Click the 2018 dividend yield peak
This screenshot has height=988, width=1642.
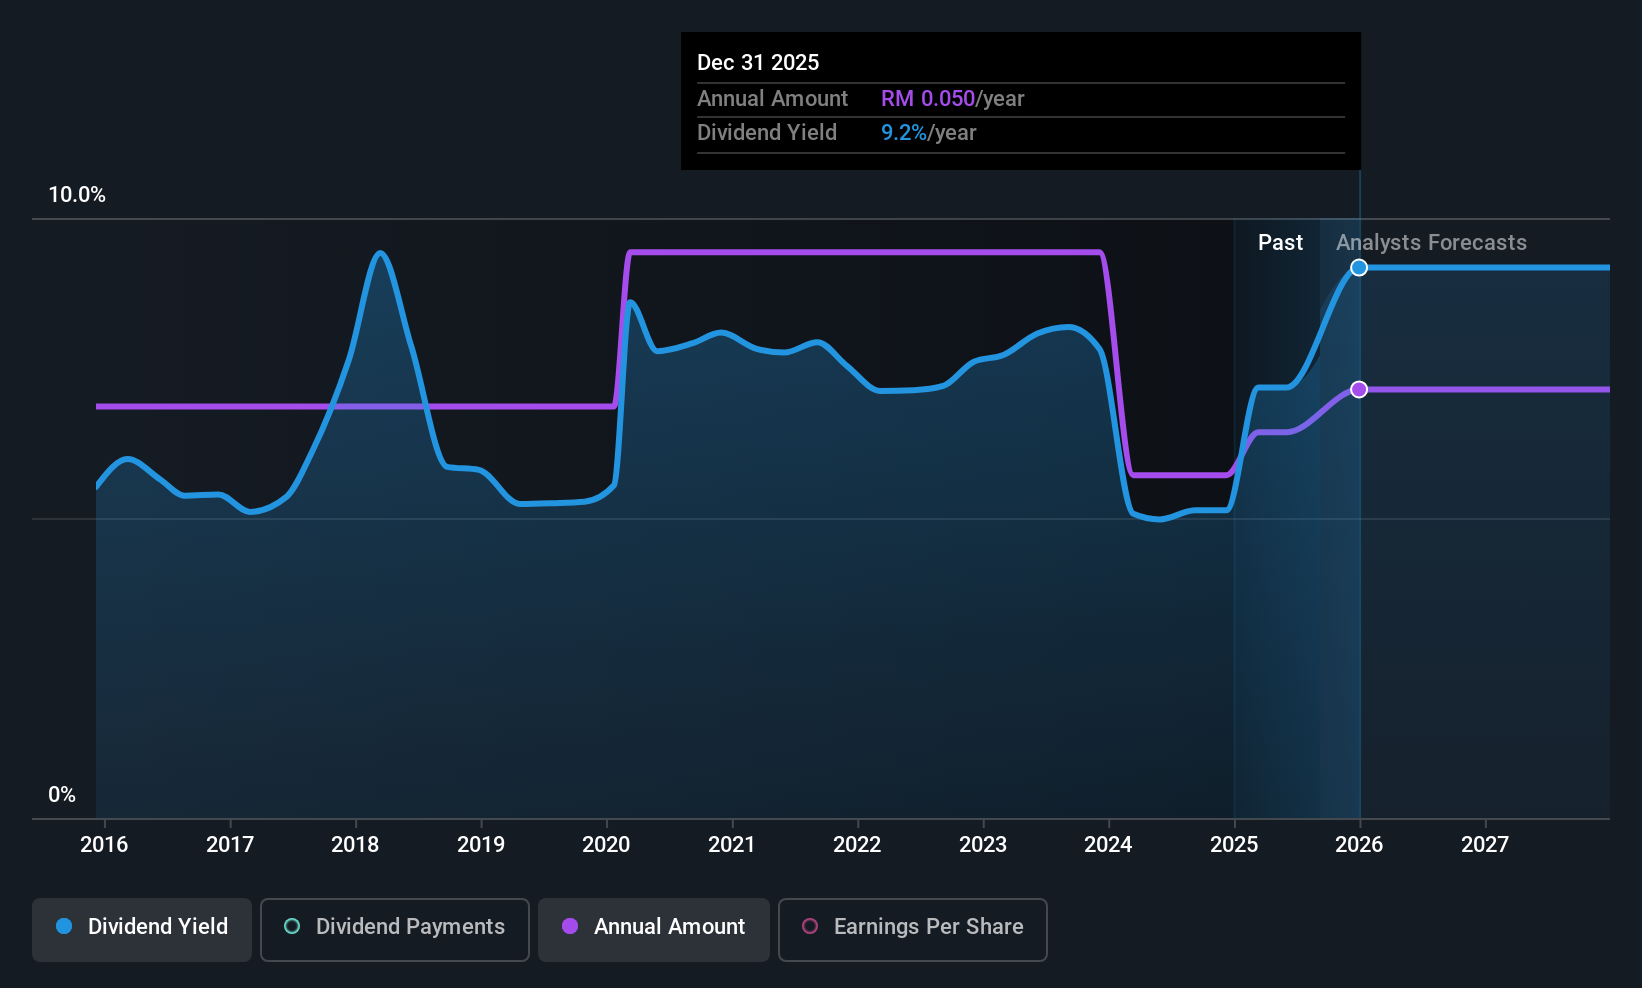(x=379, y=253)
